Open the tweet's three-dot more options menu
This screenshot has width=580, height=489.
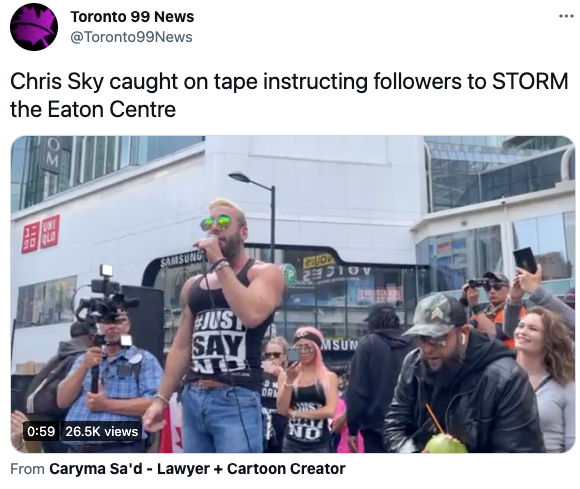pyautogui.click(x=566, y=16)
